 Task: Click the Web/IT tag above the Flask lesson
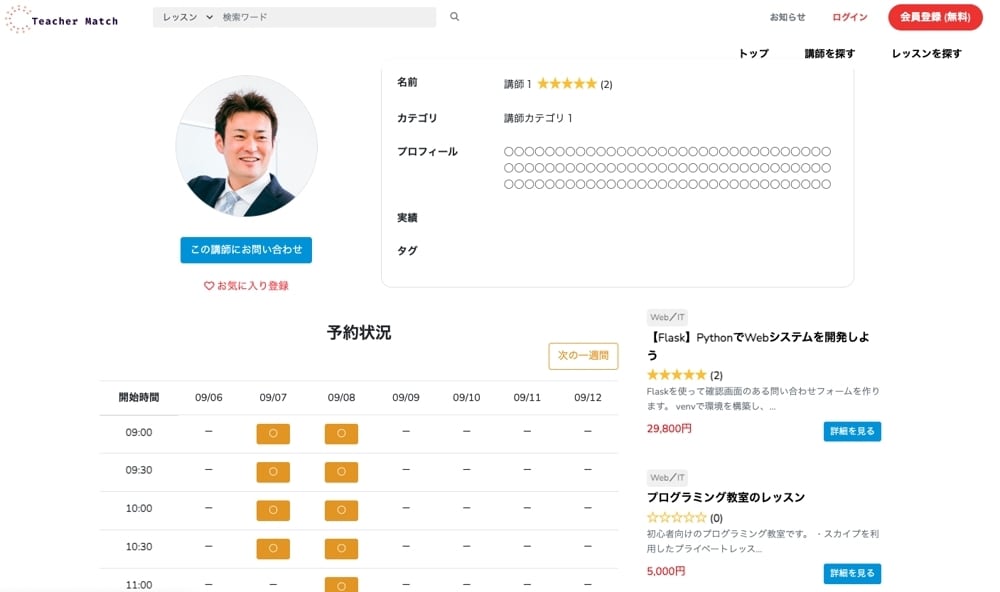pyautogui.click(x=667, y=317)
